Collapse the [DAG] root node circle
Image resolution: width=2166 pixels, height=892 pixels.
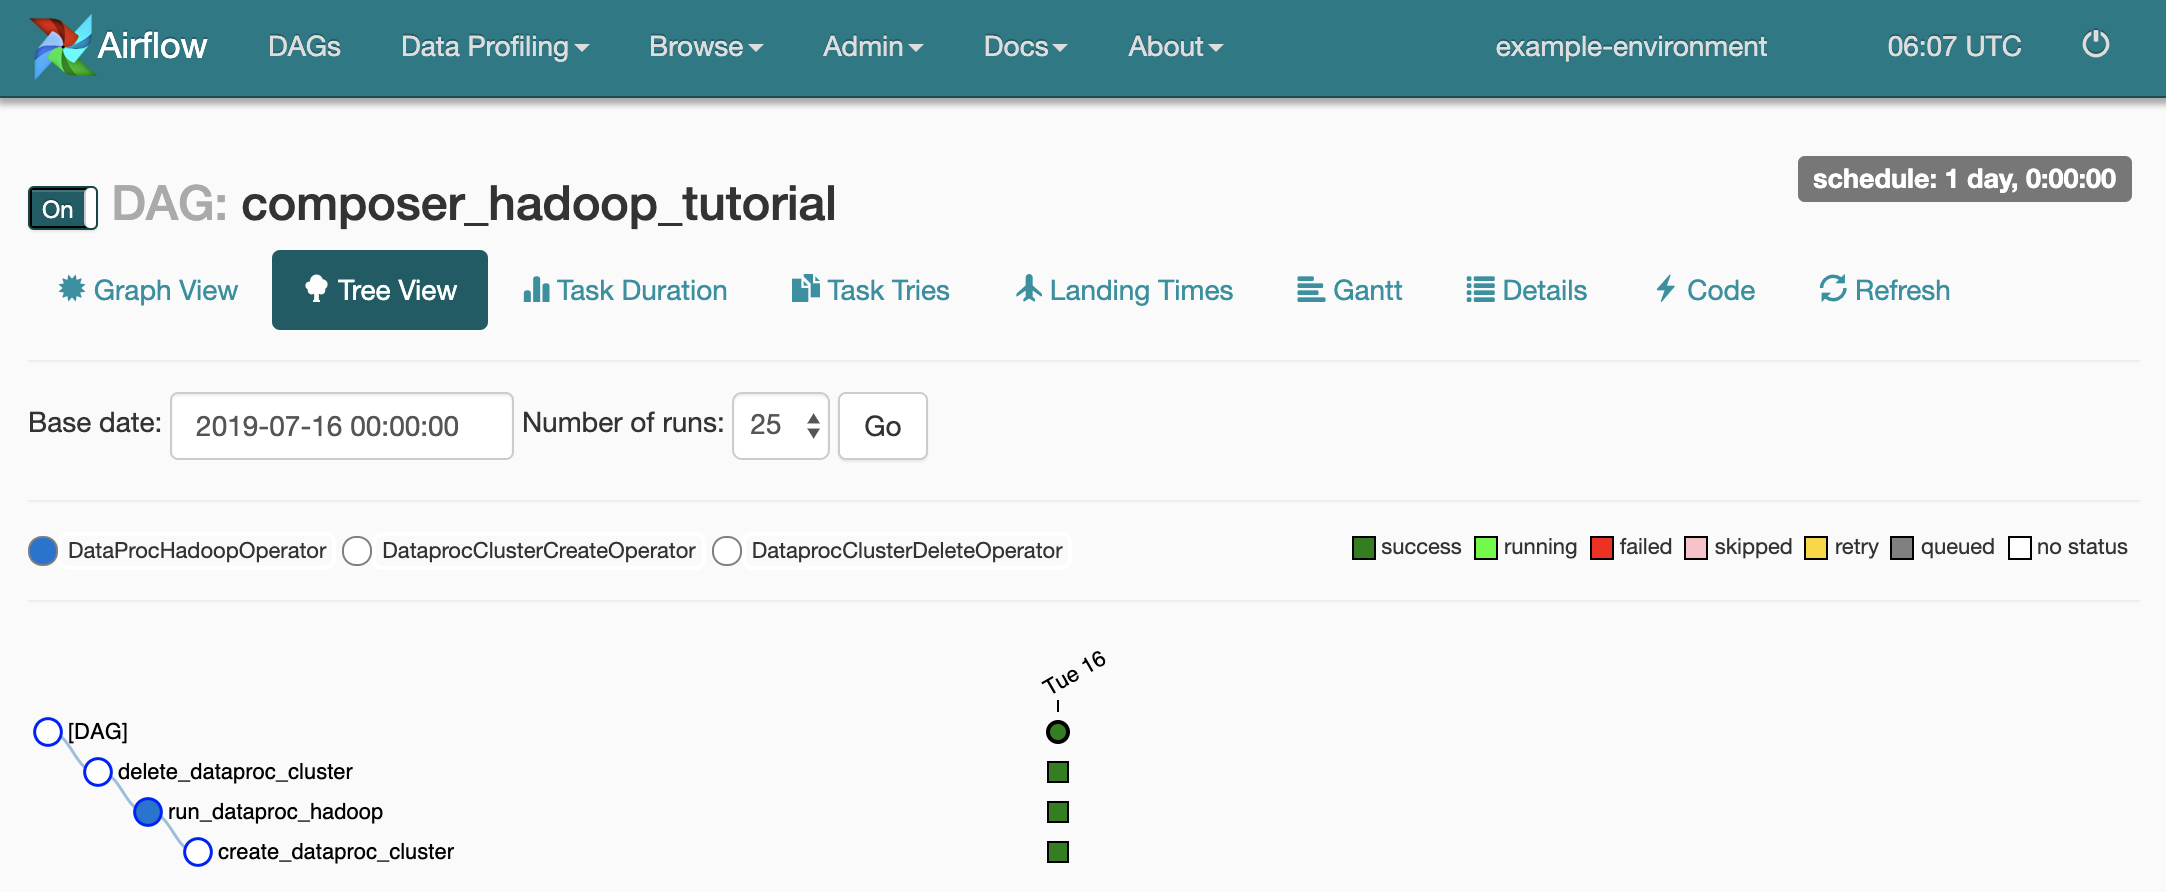48,732
